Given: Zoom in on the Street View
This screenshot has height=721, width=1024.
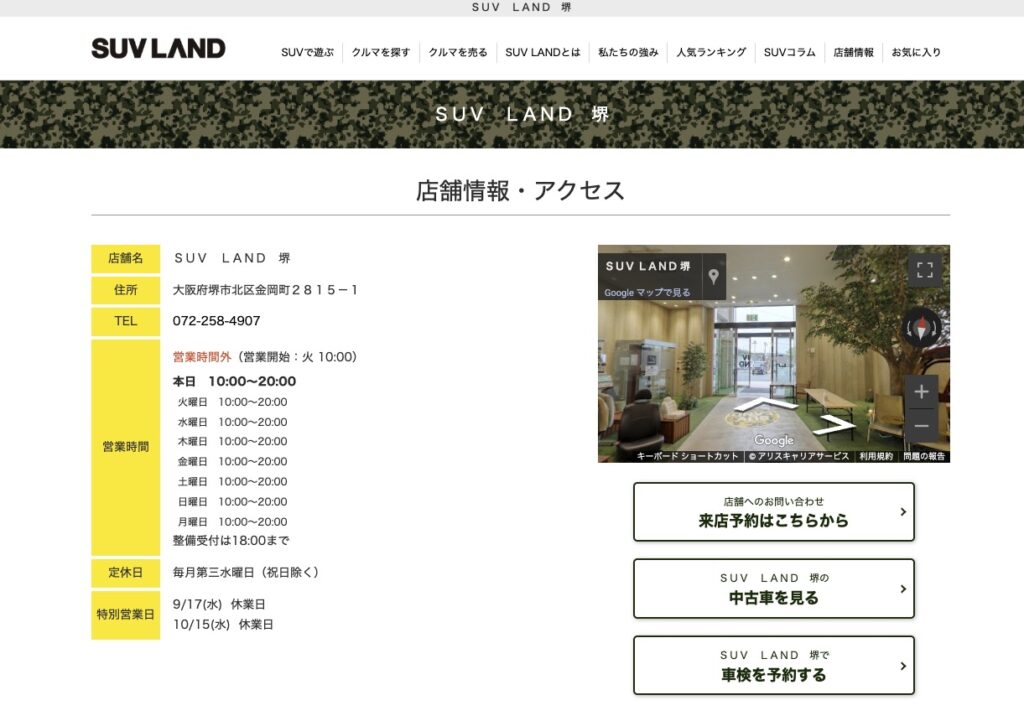Looking at the screenshot, I should tap(921, 392).
